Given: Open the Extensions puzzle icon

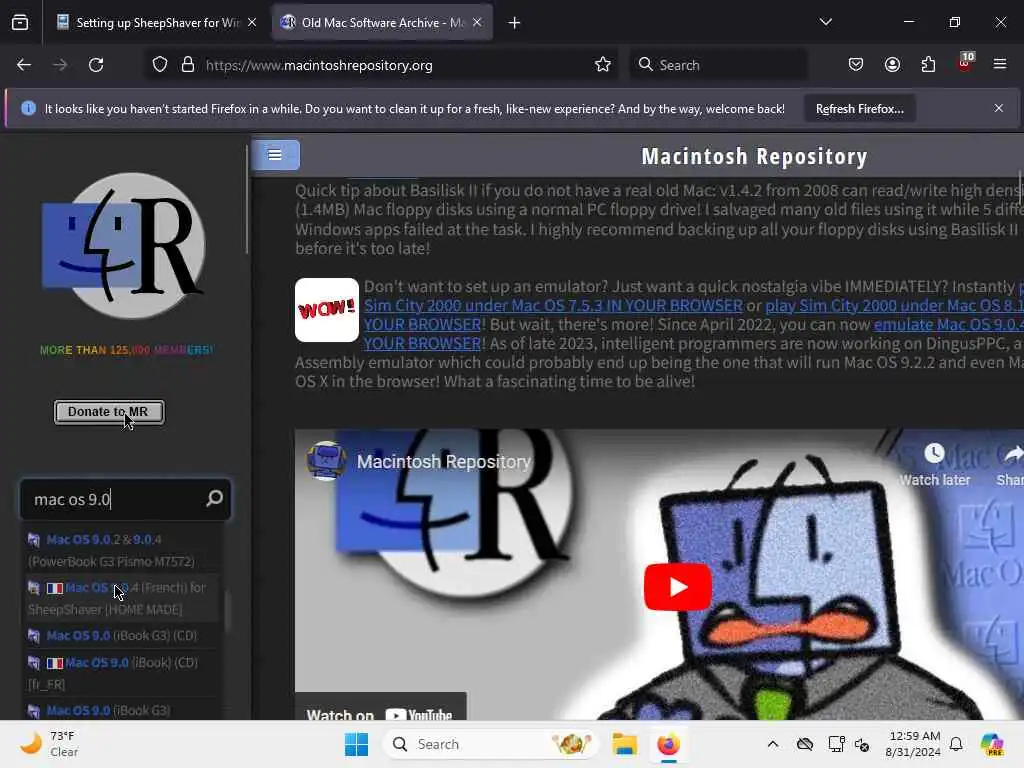Looking at the screenshot, I should (x=929, y=65).
